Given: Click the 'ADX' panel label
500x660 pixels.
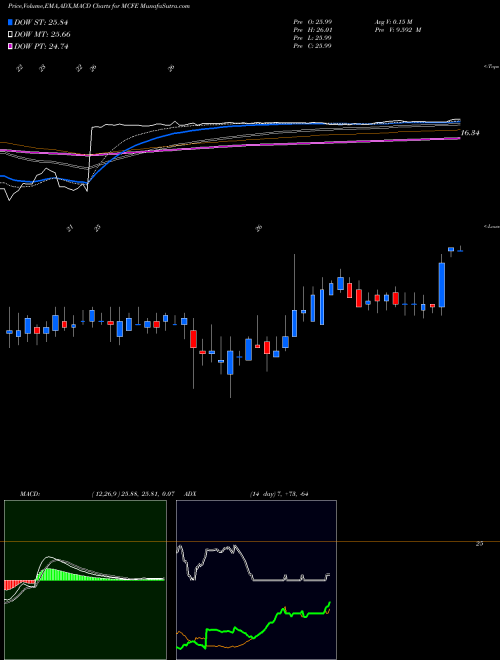Looking at the screenshot, I should click(190, 494).
